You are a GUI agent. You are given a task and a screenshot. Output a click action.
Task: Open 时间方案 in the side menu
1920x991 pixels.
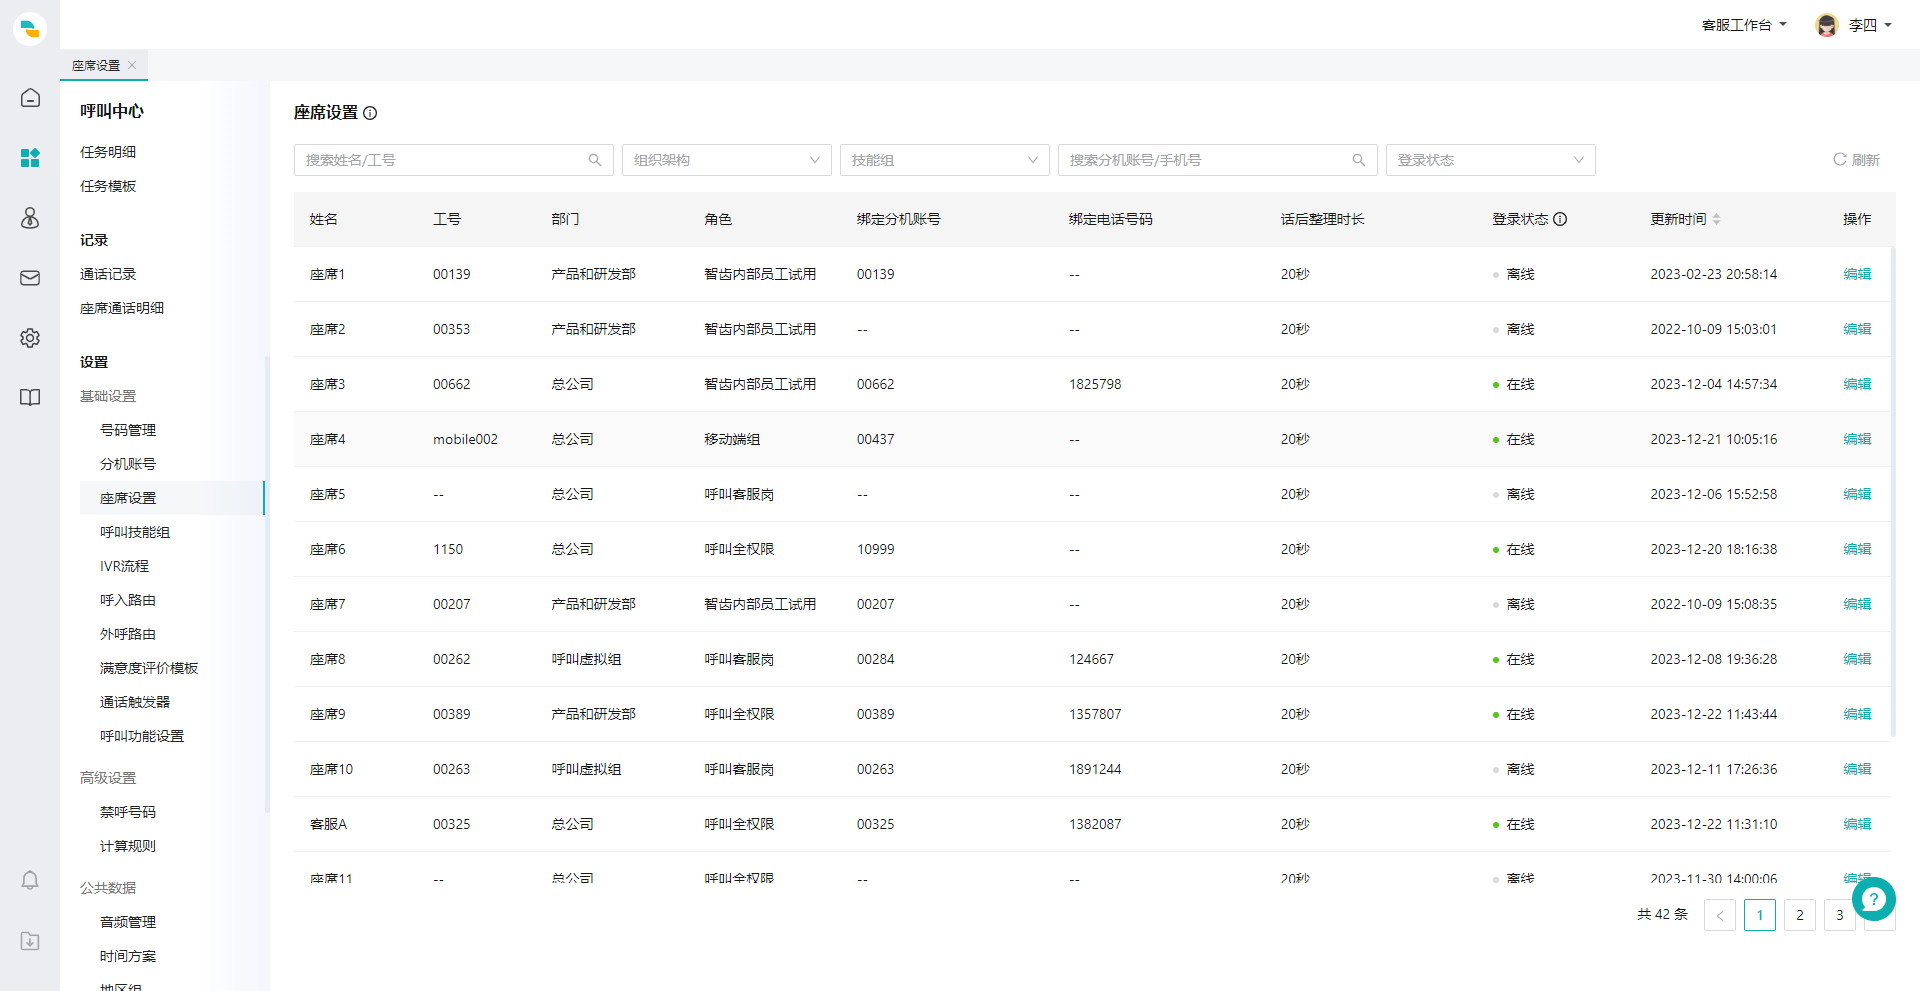coord(128,956)
